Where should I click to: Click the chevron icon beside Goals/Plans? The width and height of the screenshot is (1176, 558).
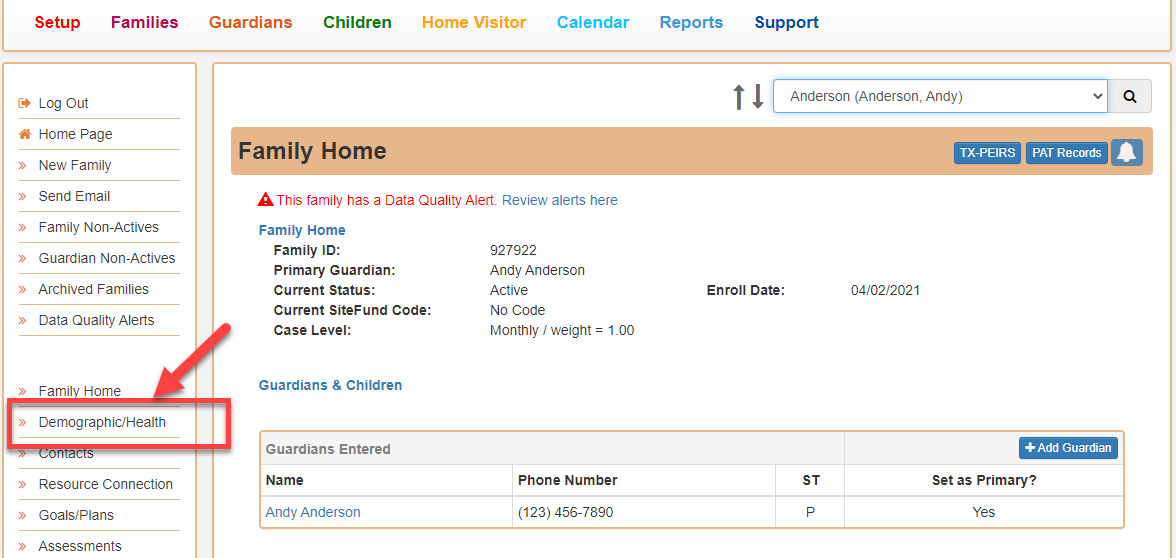(23, 516)
